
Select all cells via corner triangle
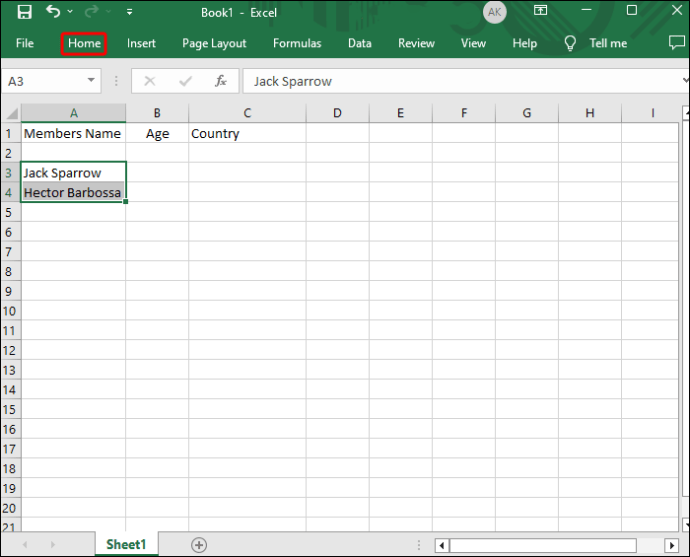coord(12,114)
